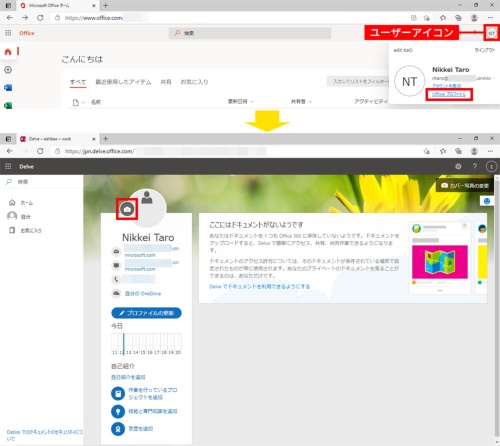Open browser menu in Office window

pos(490,18)
